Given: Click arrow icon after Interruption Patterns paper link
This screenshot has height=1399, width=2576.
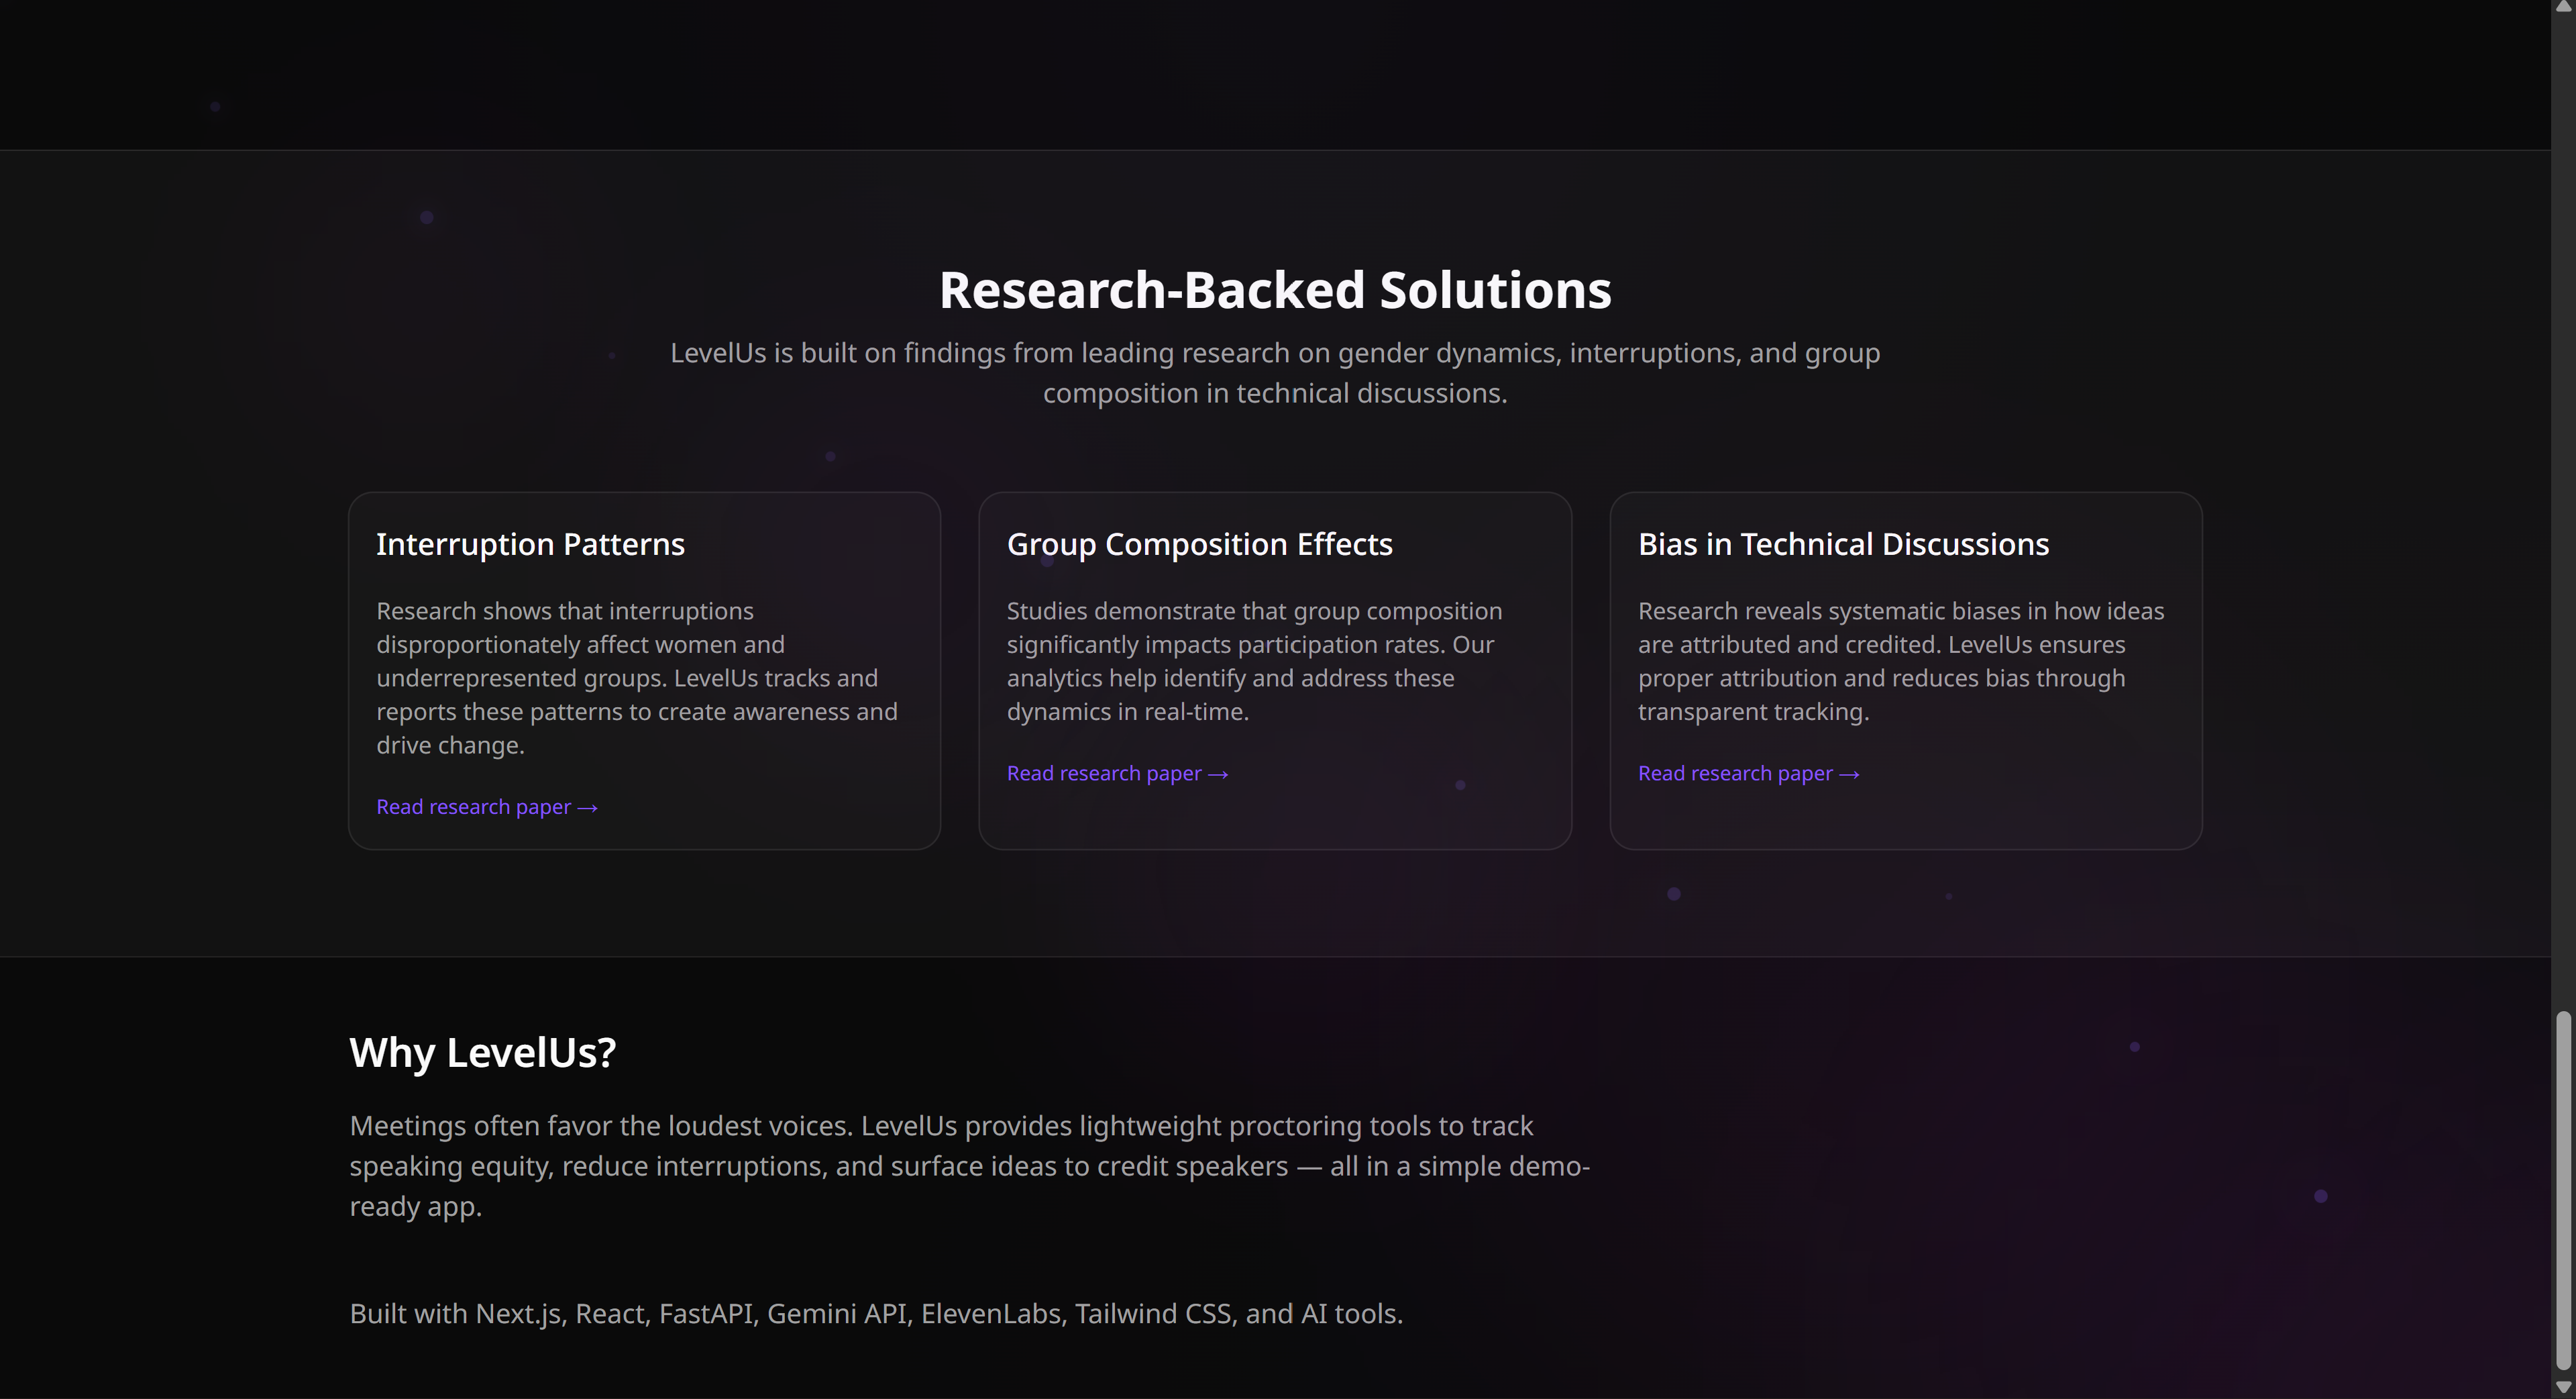Looking at the screenshot, I should 588,808.
